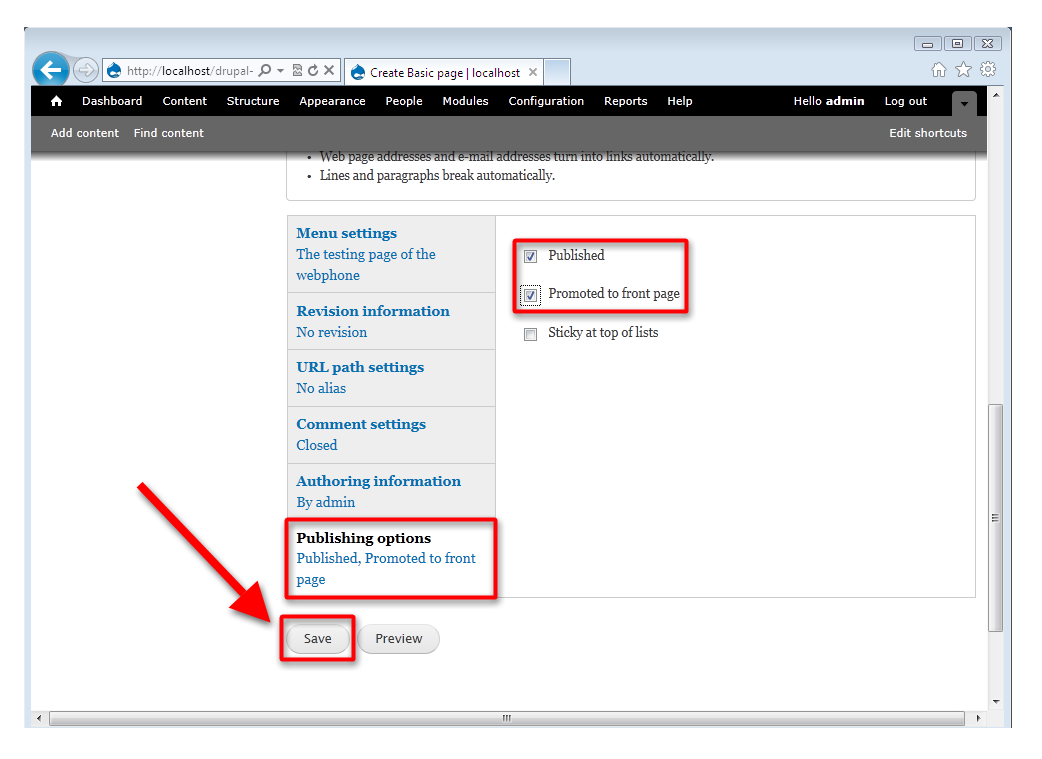Viewport: 1042px width, 759px height.
Task: Open the Menu settings vertical tab
Action: click(x=346, y=233)
